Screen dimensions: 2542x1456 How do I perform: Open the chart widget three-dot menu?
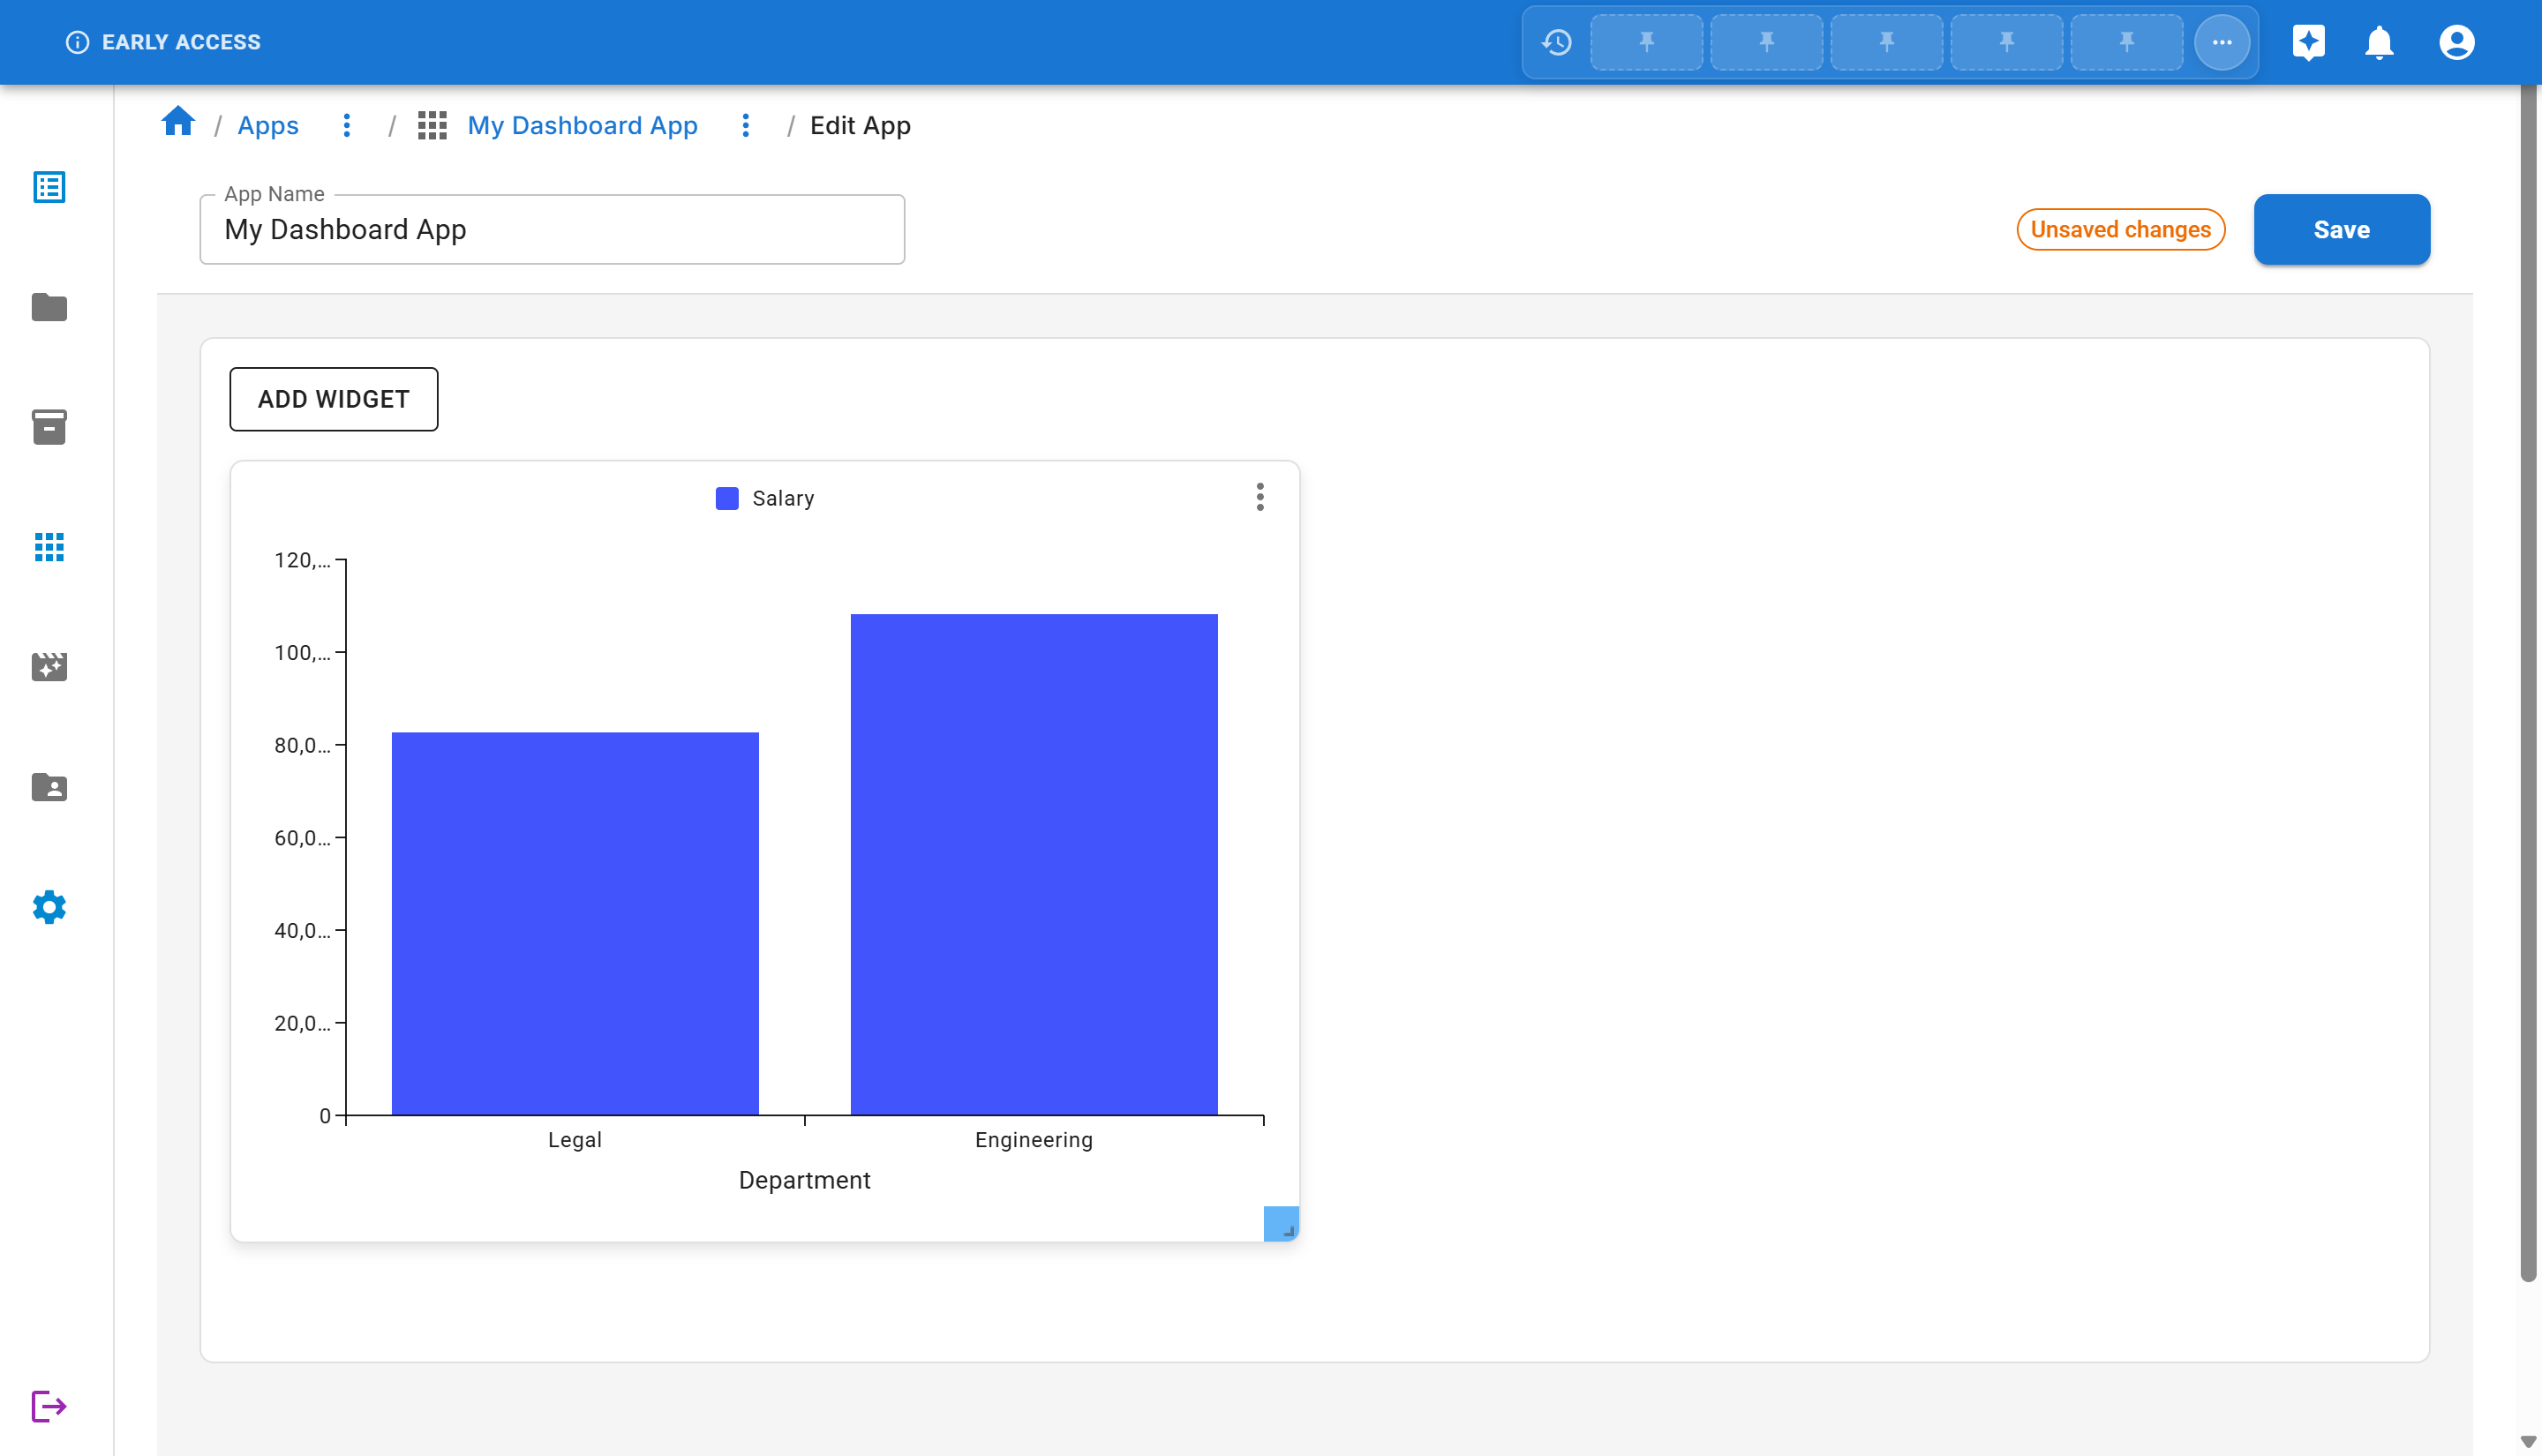tap(1260, 497)
